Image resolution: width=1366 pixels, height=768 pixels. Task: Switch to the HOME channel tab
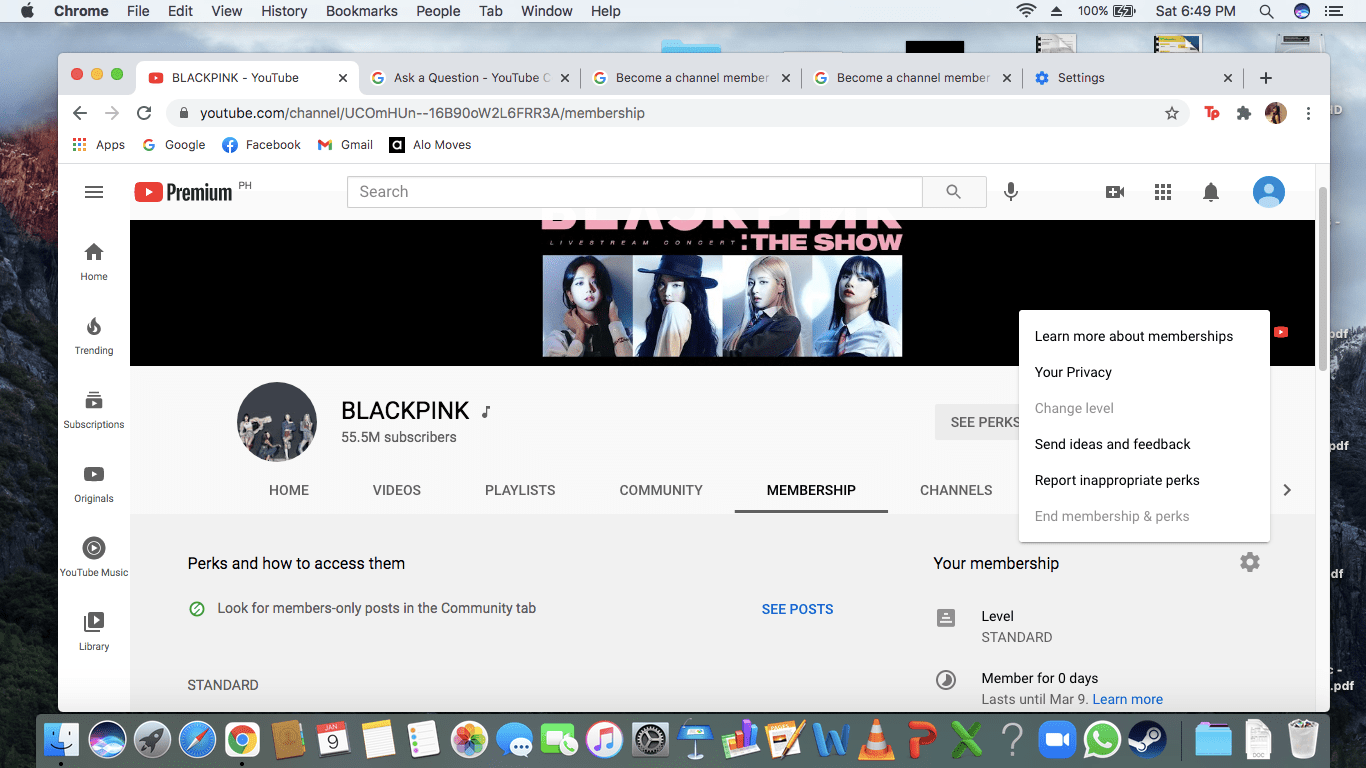tap(289, 490)
